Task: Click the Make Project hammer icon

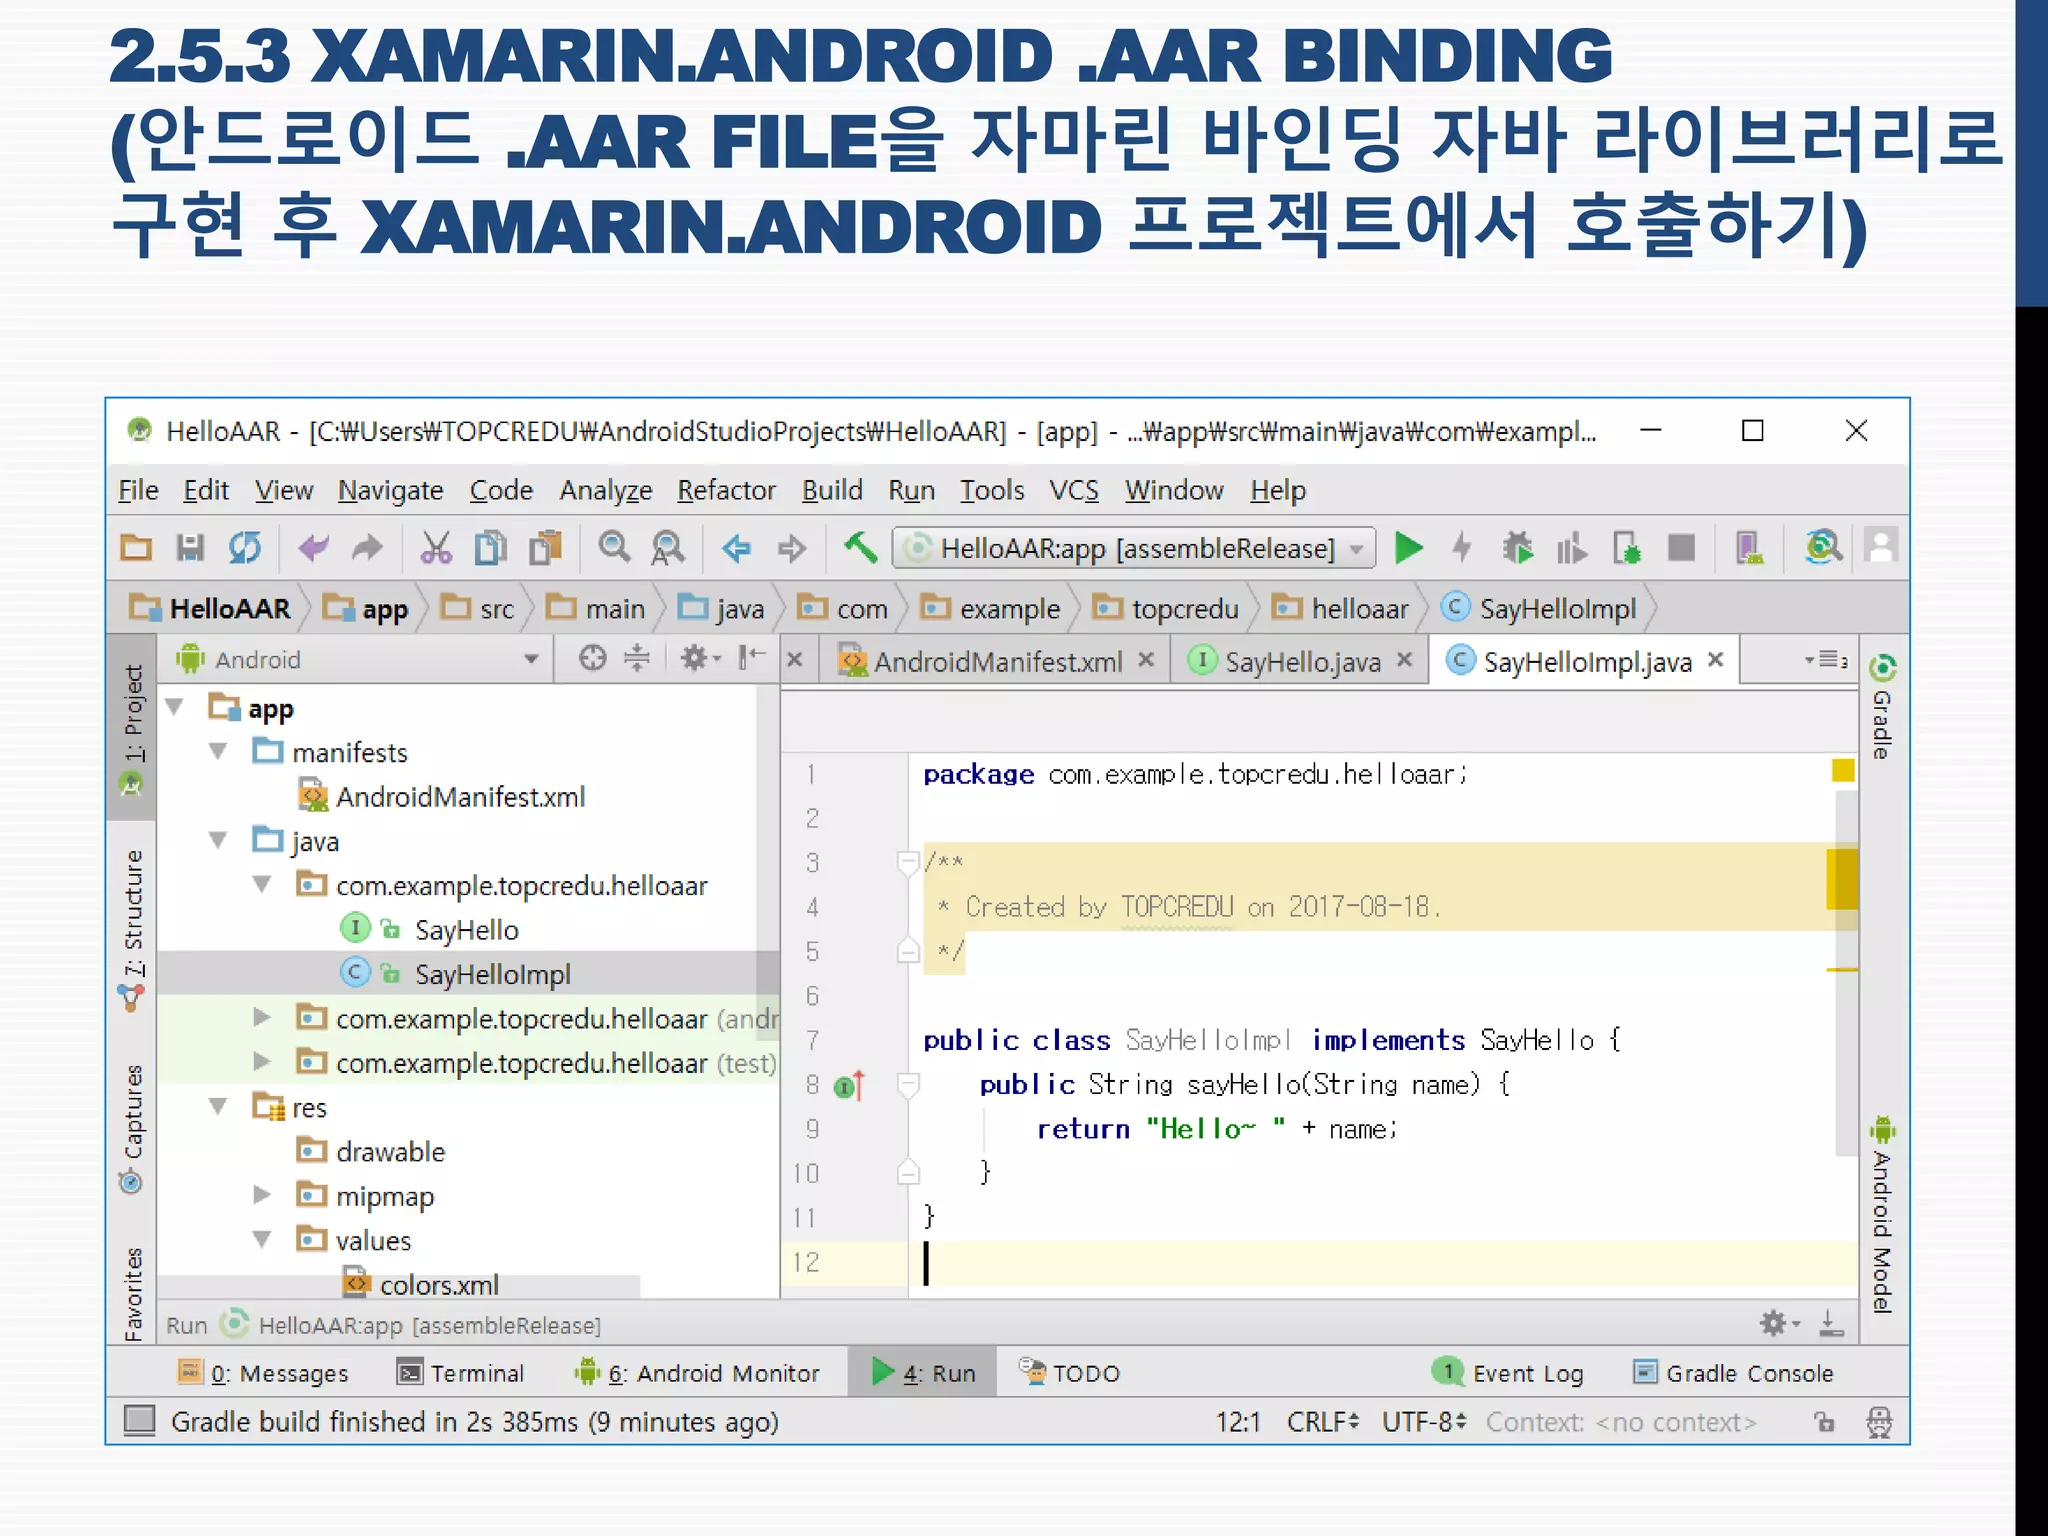Action: (x=860, y=547)
